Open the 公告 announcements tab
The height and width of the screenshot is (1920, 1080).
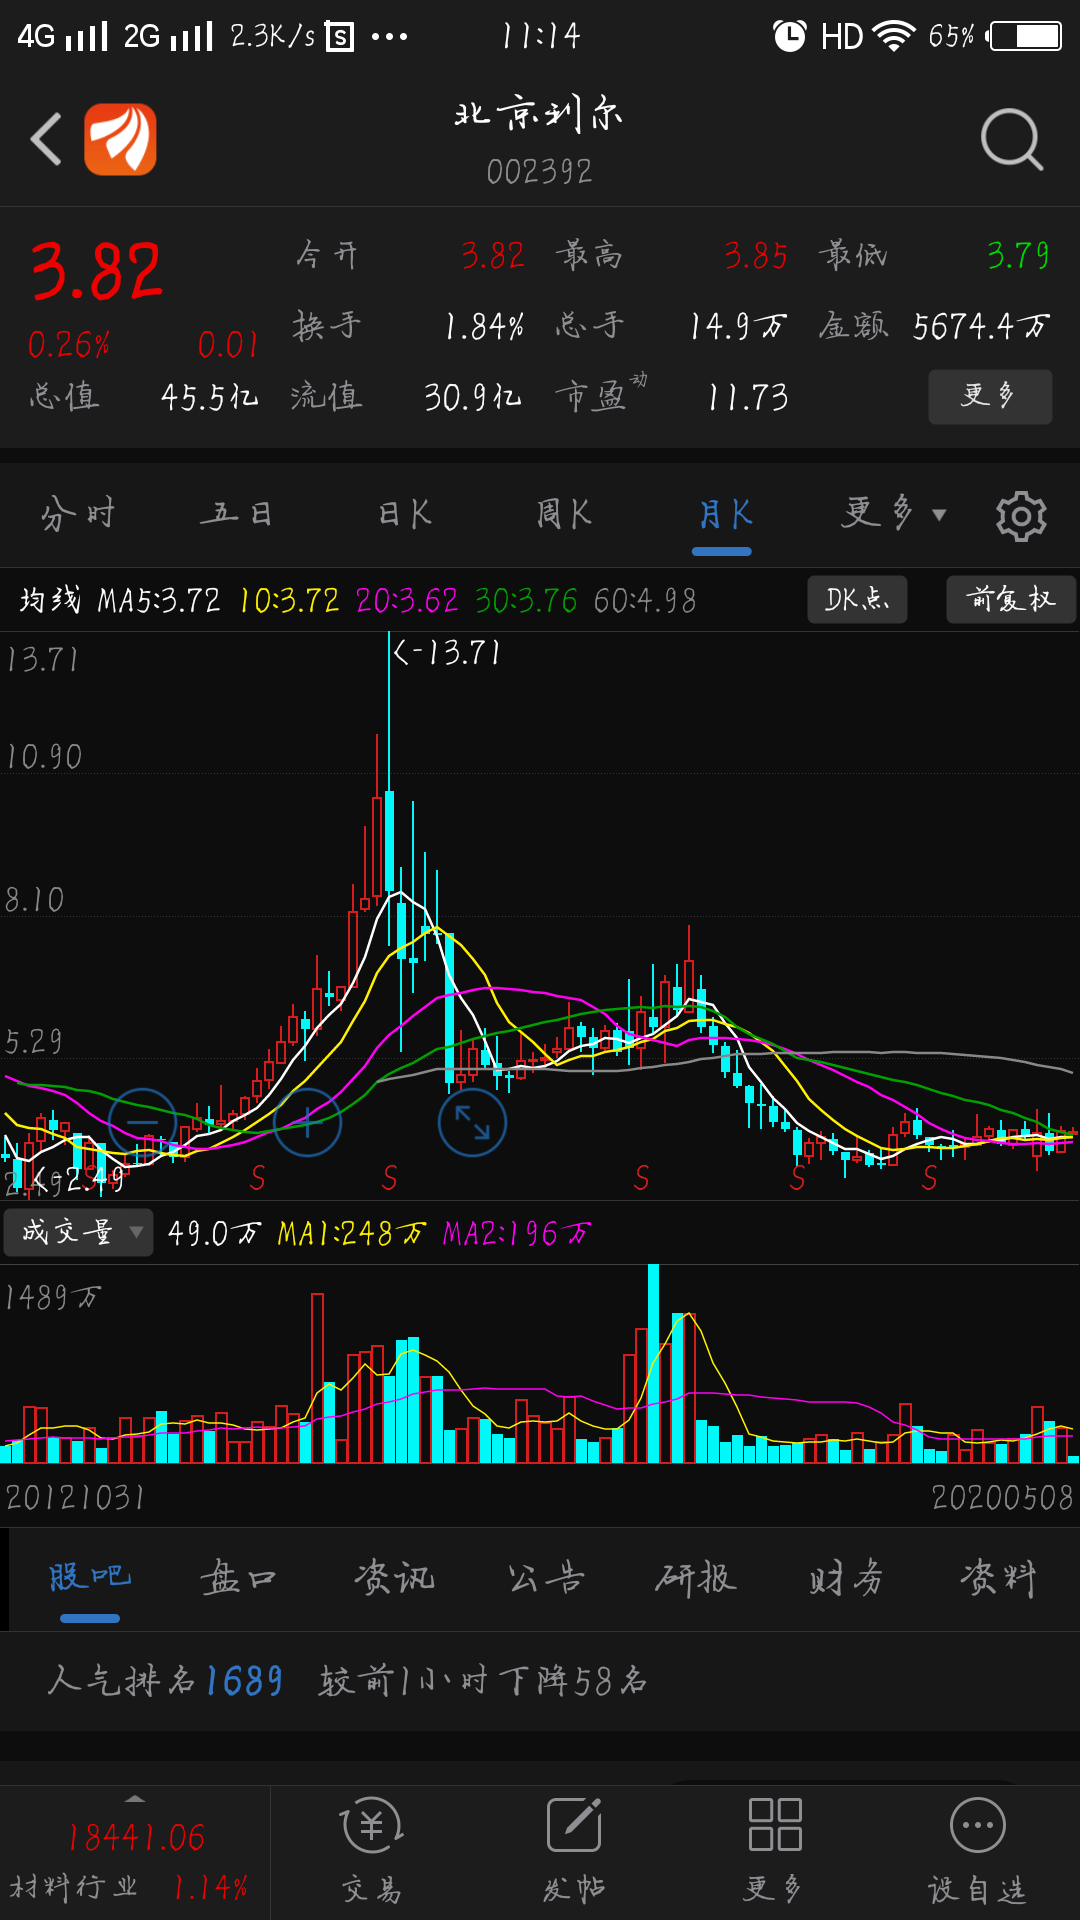point(546,1578)
